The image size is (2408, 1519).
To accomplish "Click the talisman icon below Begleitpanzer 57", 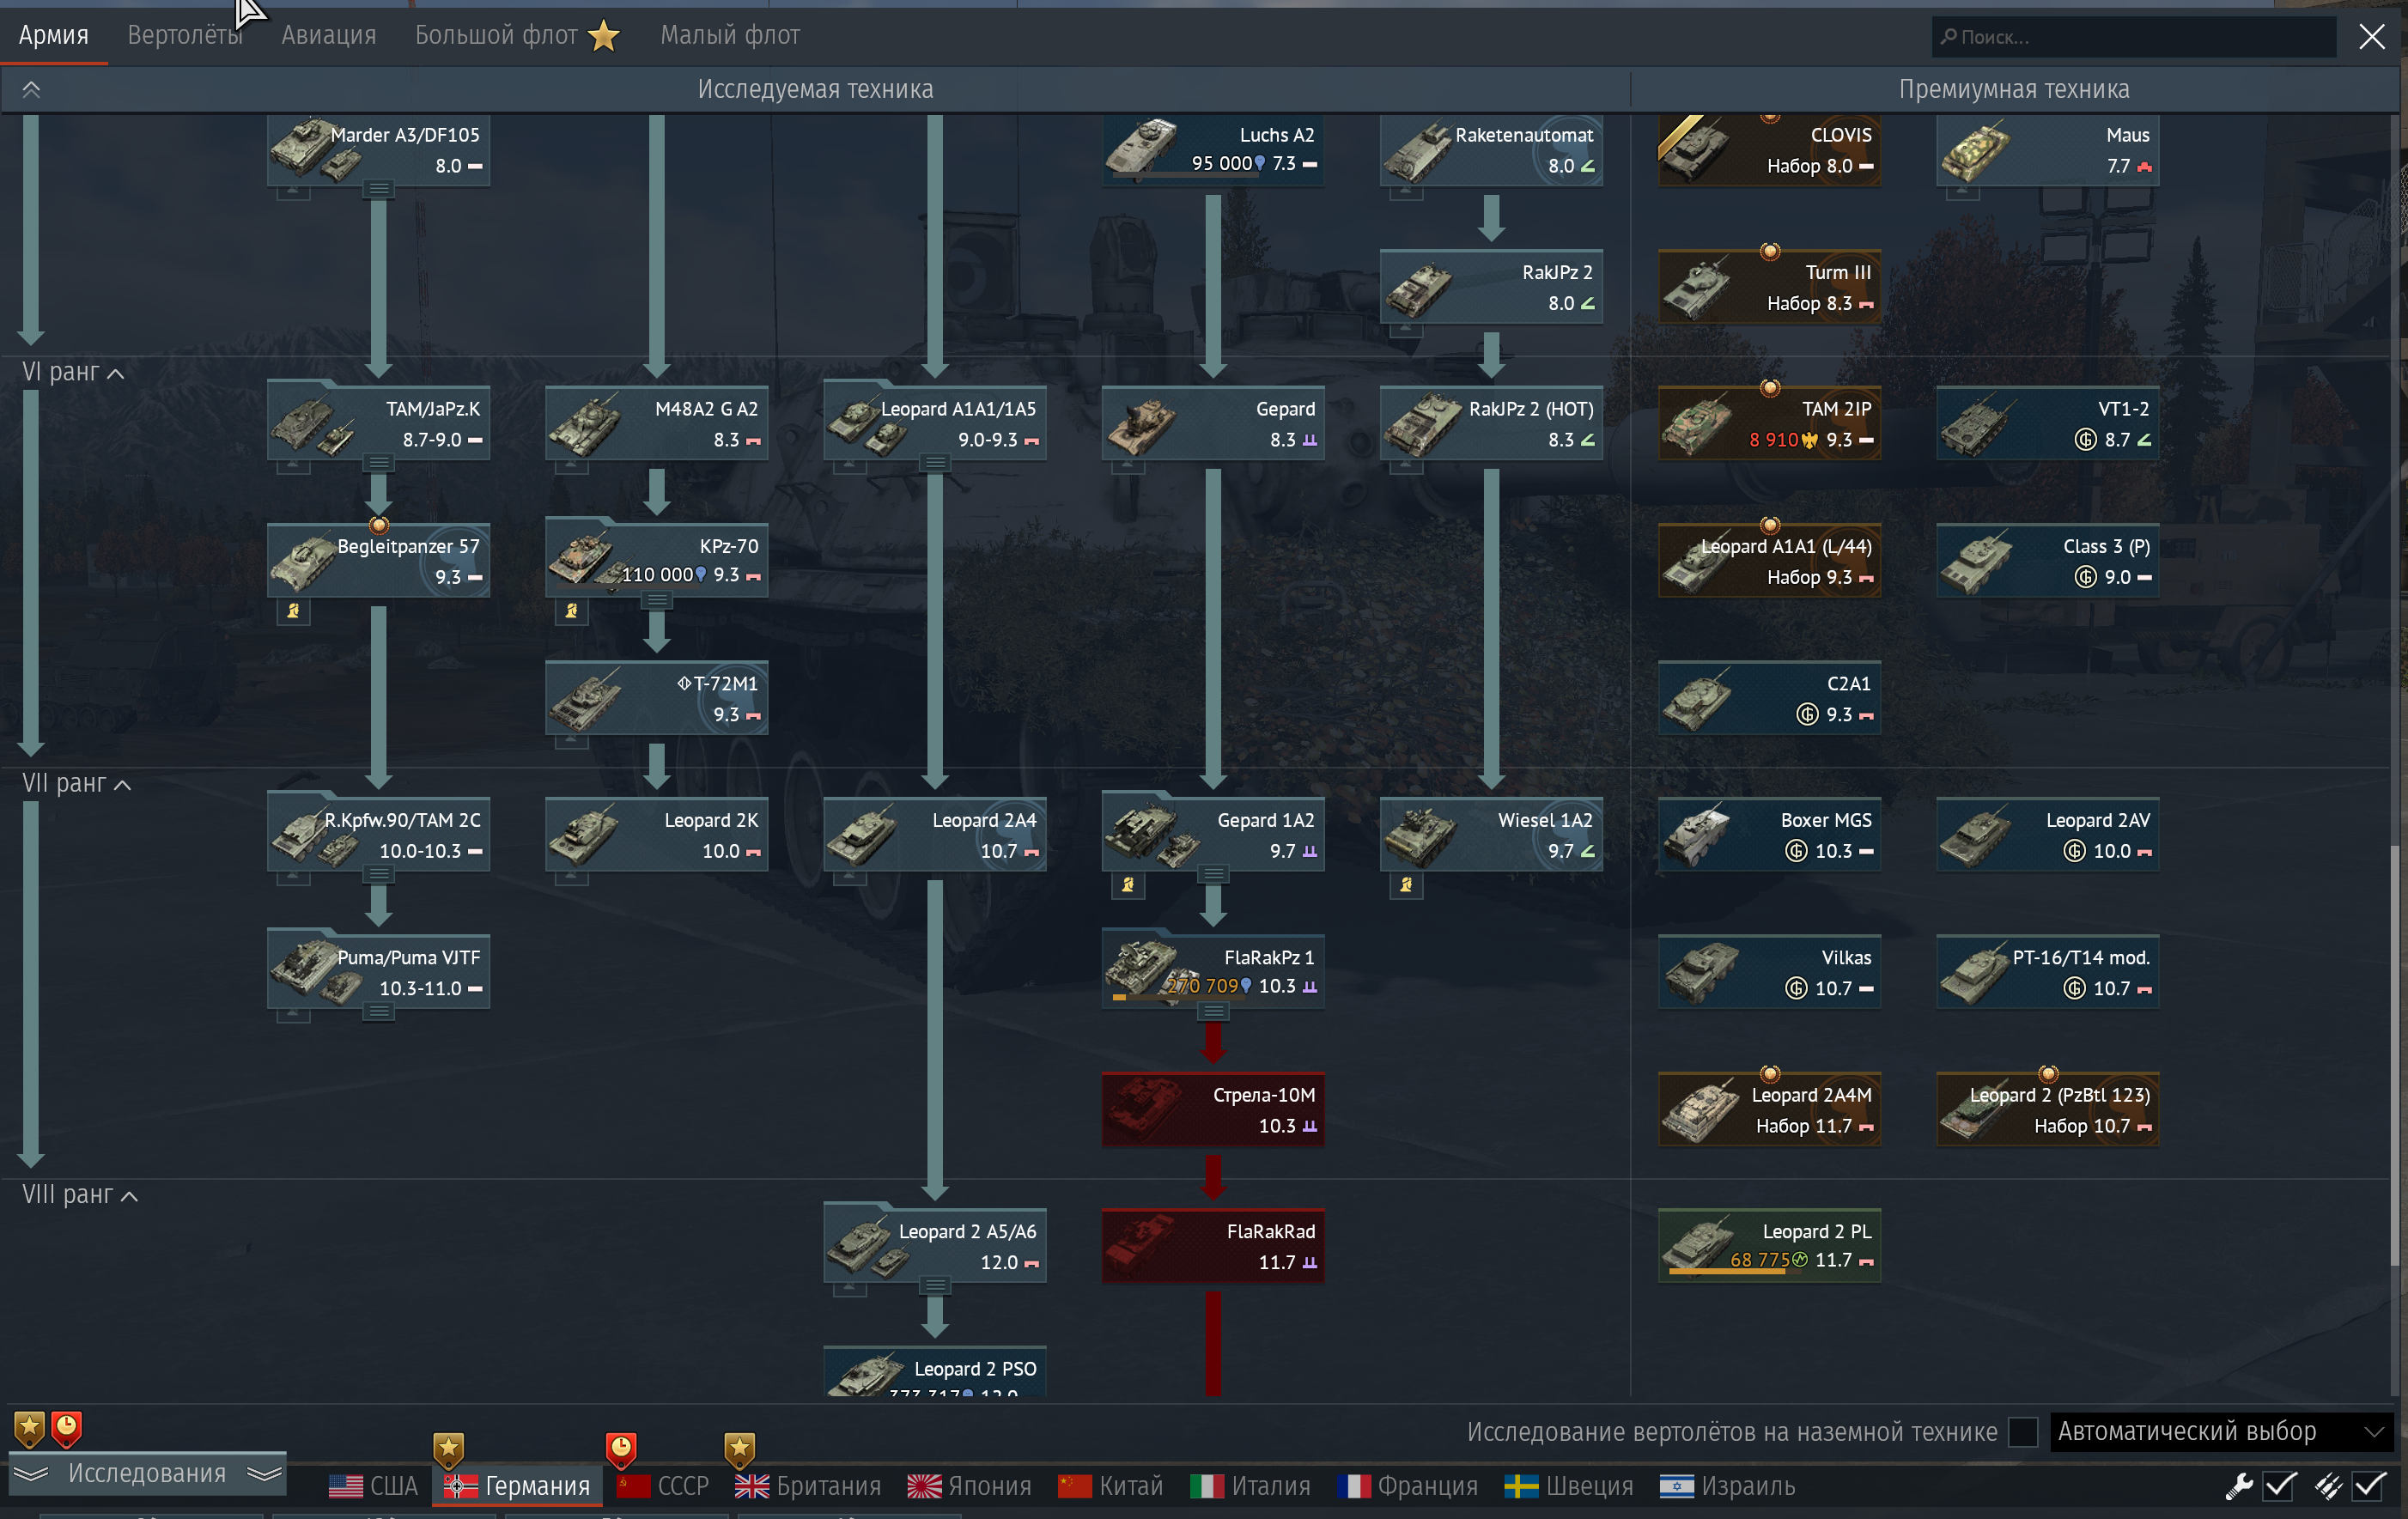I will (293, 610).
